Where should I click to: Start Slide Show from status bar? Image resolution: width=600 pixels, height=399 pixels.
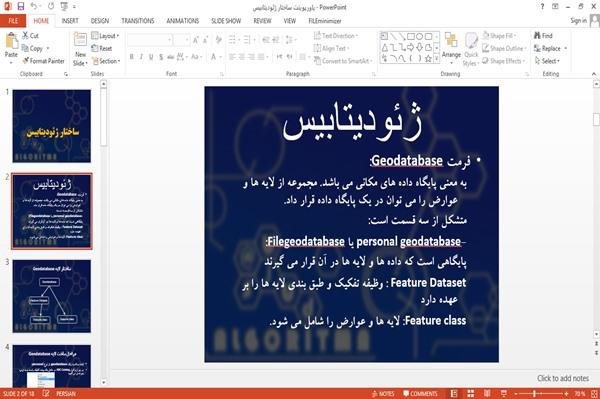coord(504,394)
